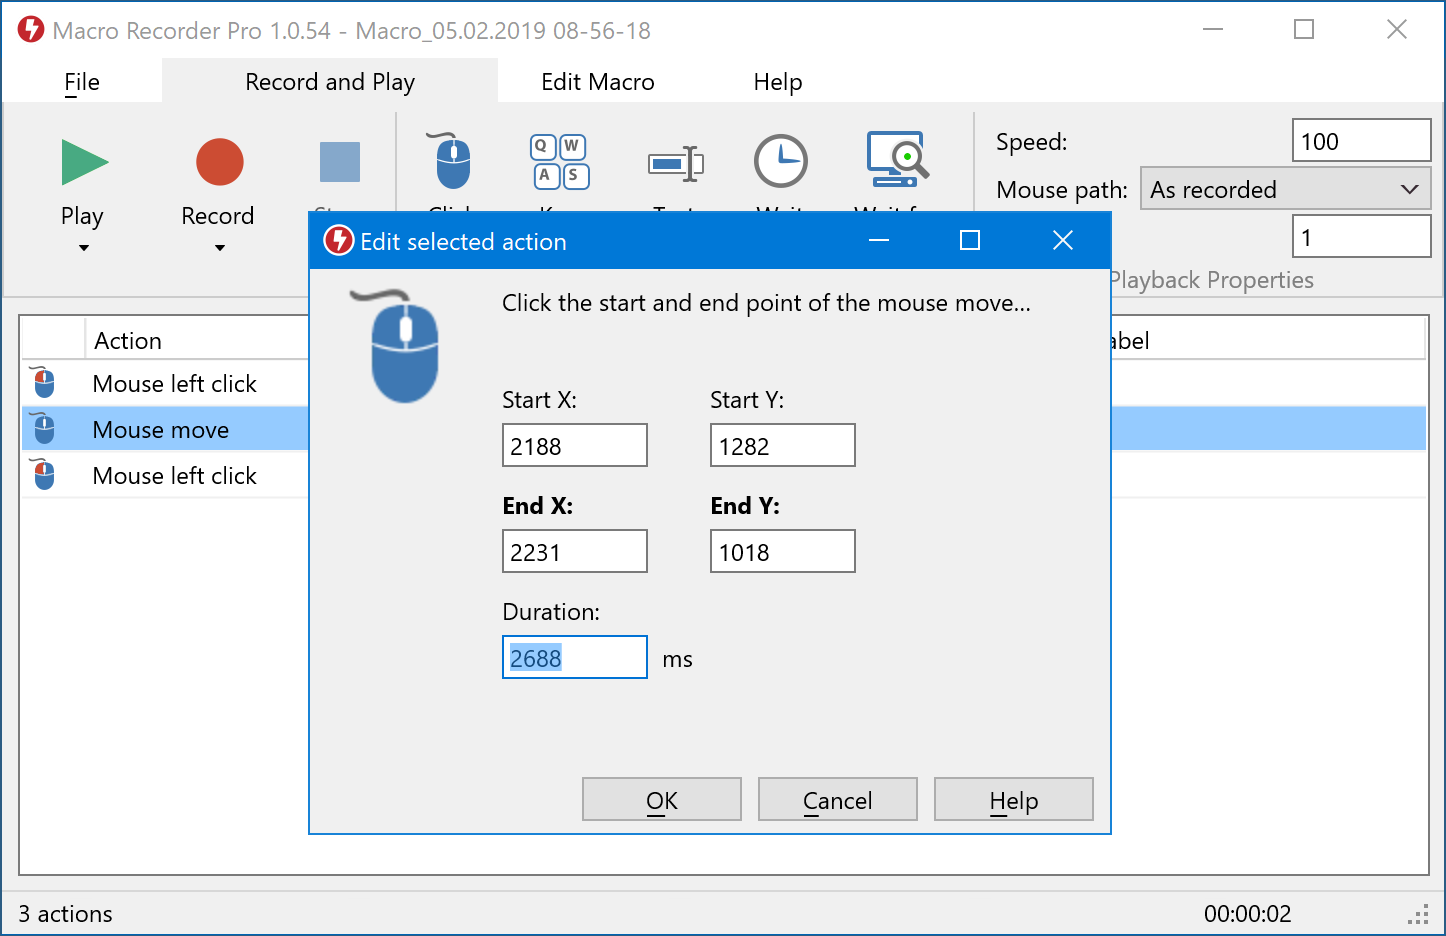Expand the Play dropdown arrow

84,248
